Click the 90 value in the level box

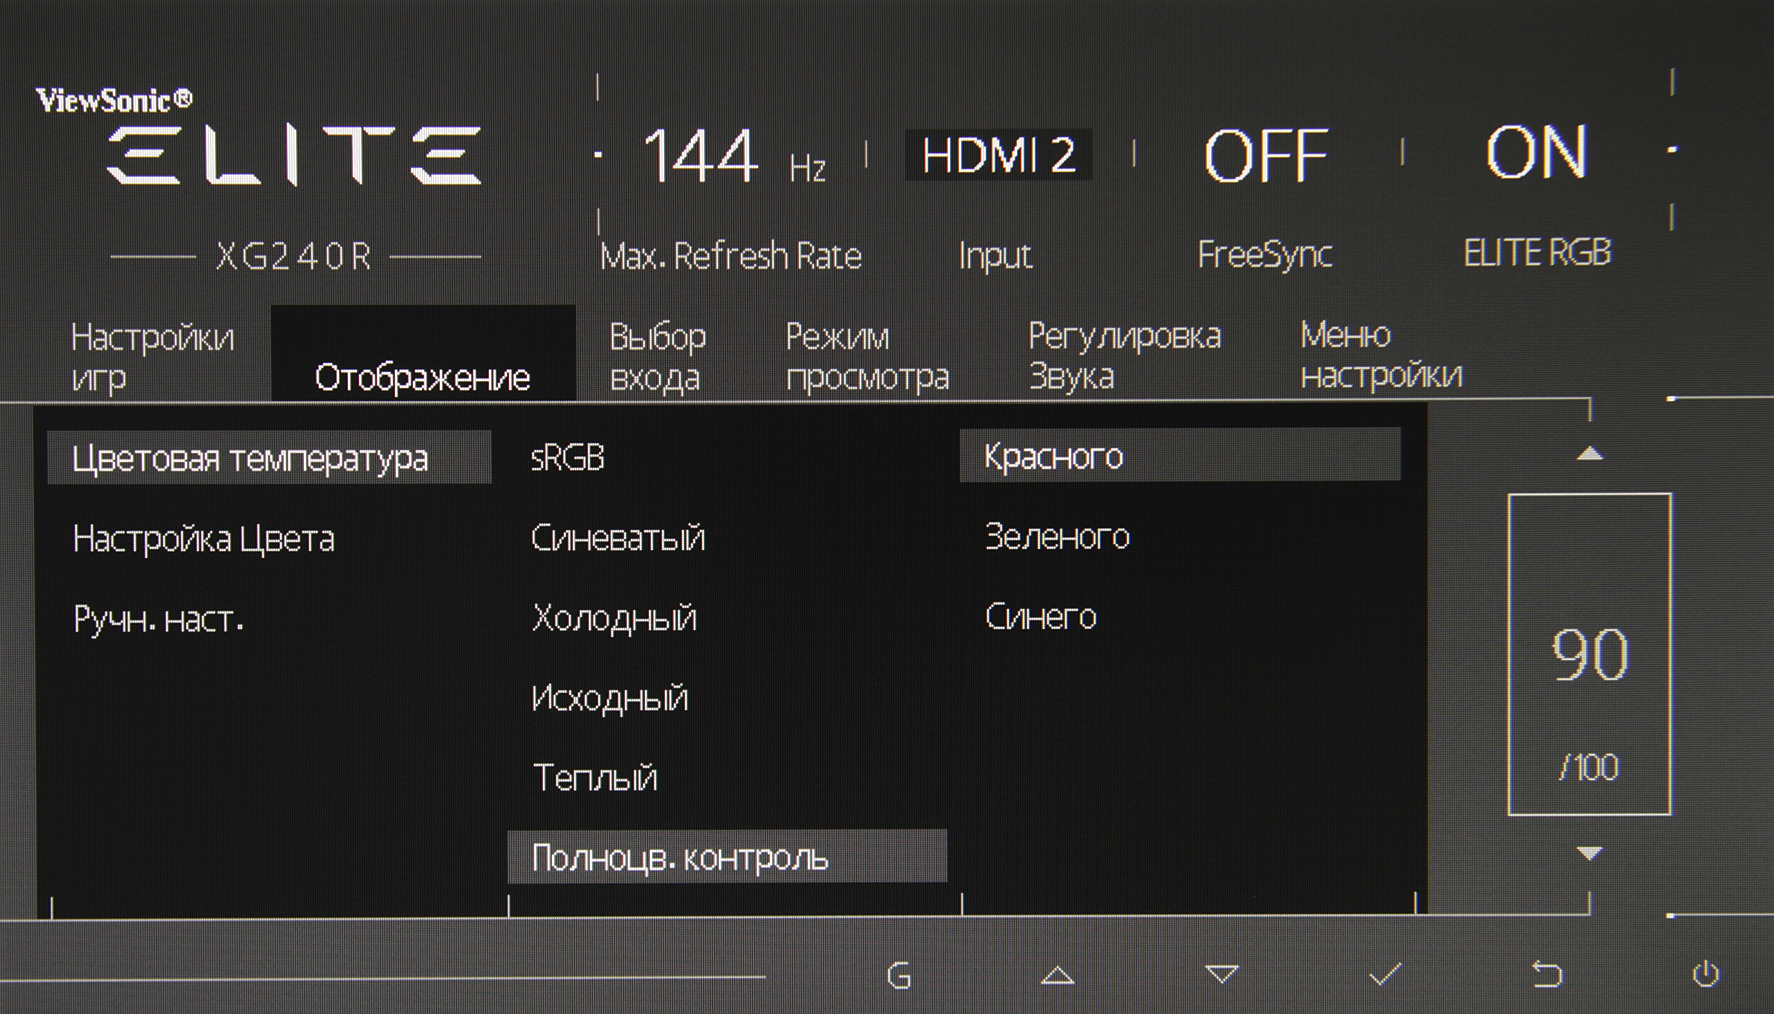[x=1590, y=655]
